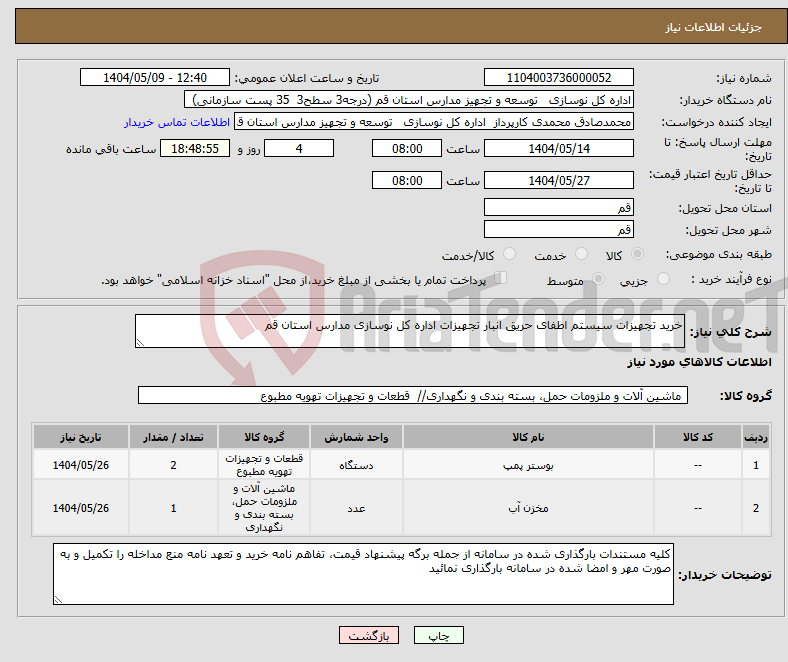
Task: Click the price validity date 1404/05/27
Action: pyautogui.click(x=558, y=180)
